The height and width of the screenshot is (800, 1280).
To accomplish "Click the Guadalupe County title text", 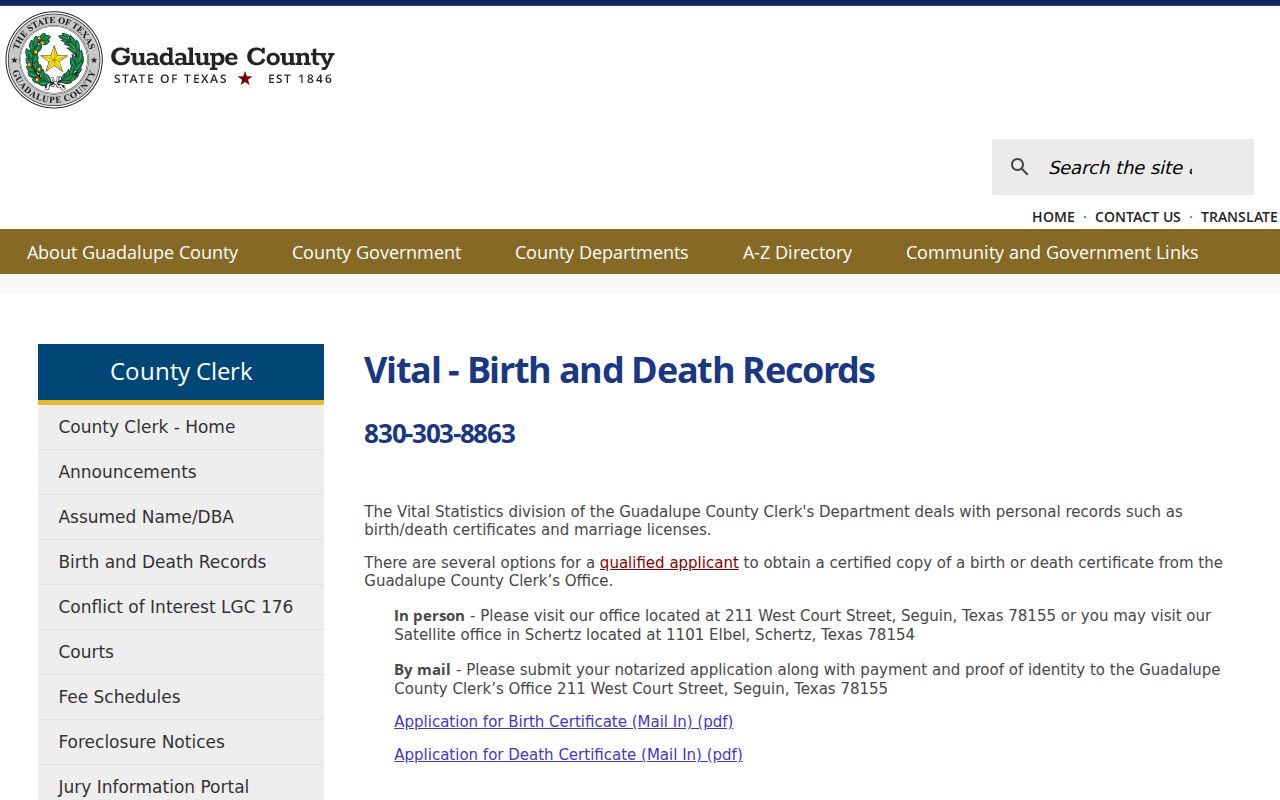I will [222, 57].
